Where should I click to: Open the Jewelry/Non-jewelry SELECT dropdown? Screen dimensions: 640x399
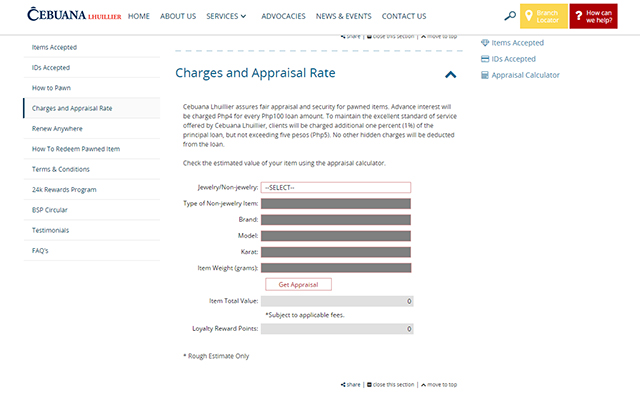336,188
